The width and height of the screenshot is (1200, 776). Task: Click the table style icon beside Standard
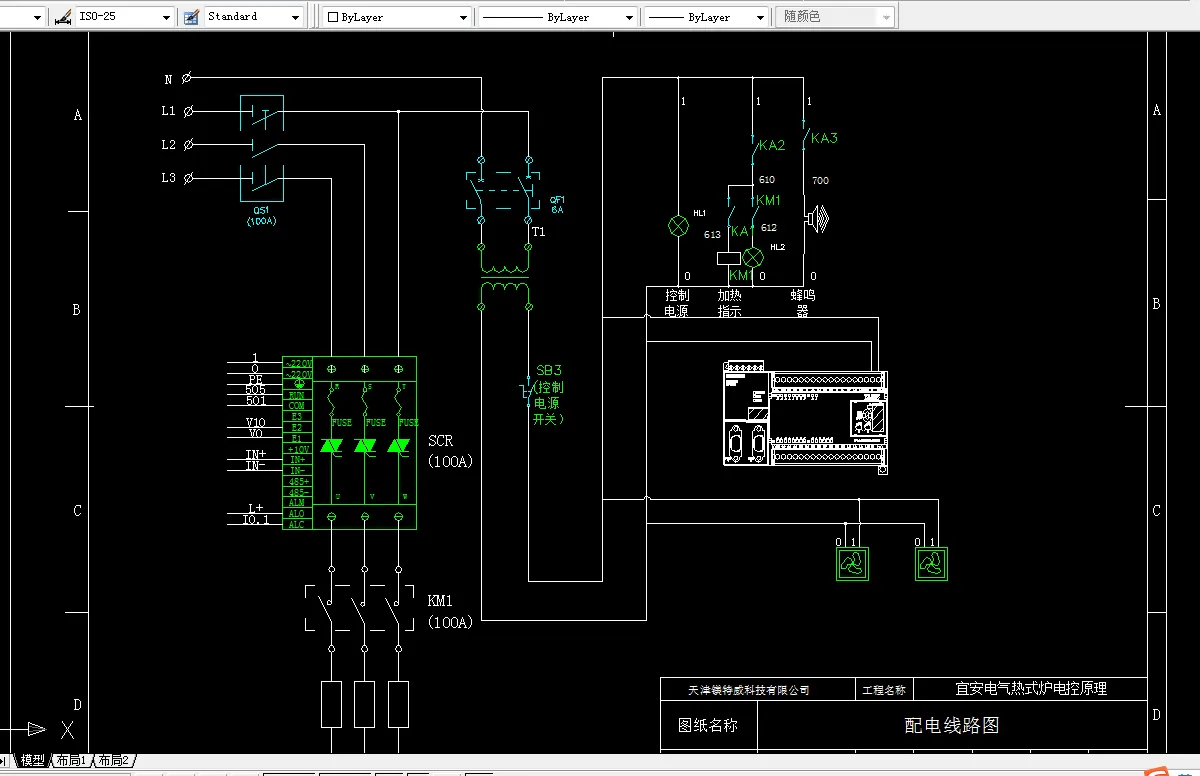[191, 17]
